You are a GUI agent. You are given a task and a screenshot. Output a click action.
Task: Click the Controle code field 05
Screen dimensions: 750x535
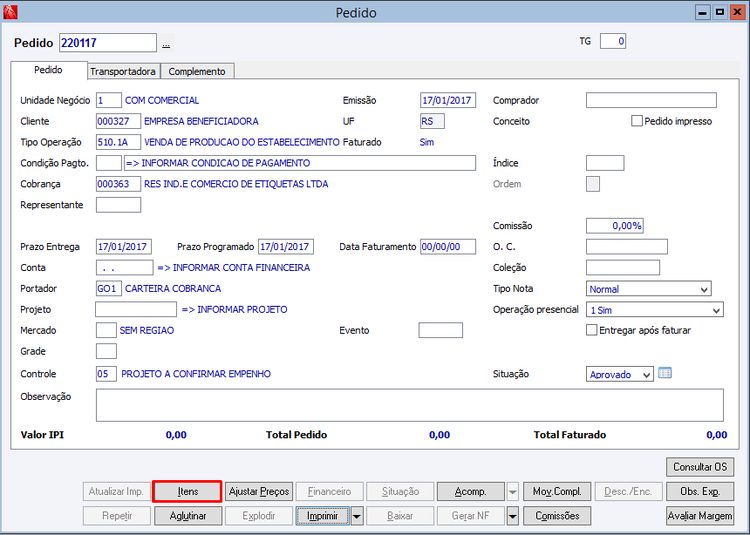(106, 374)
